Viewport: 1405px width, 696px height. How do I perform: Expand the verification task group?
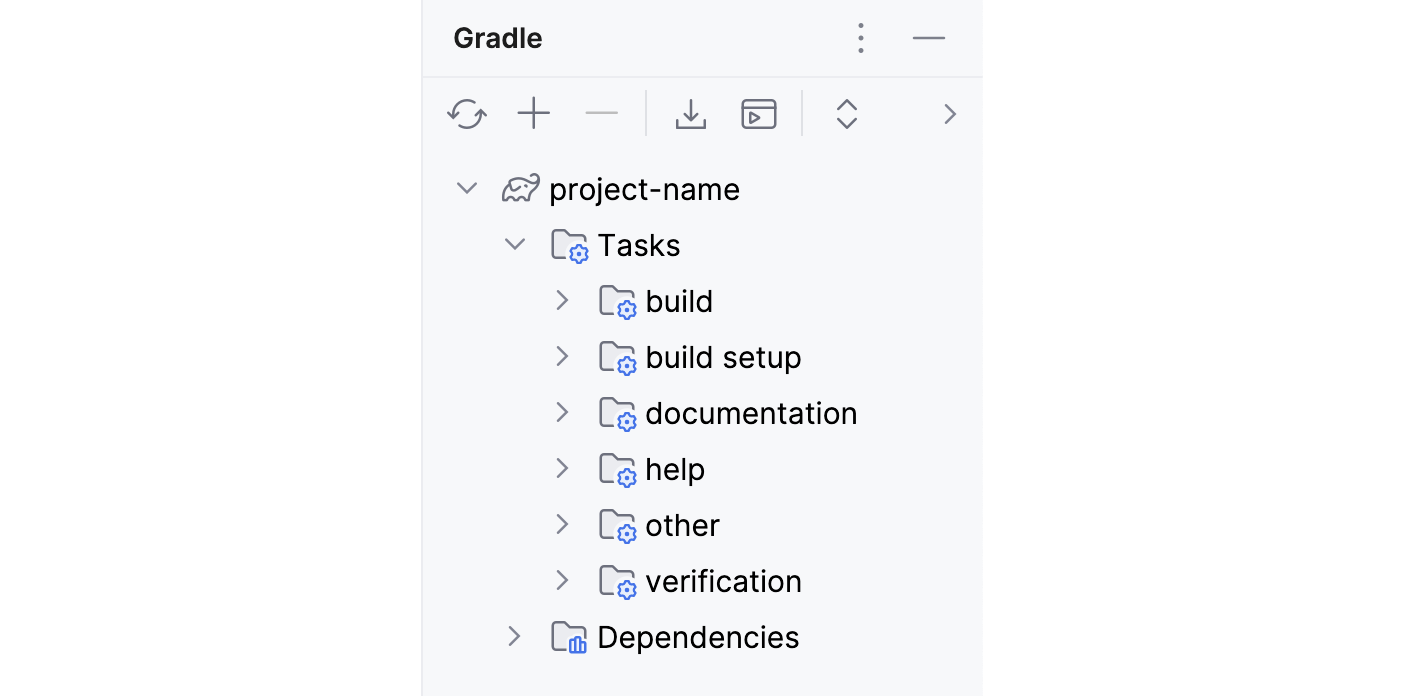tap(562, 580)
